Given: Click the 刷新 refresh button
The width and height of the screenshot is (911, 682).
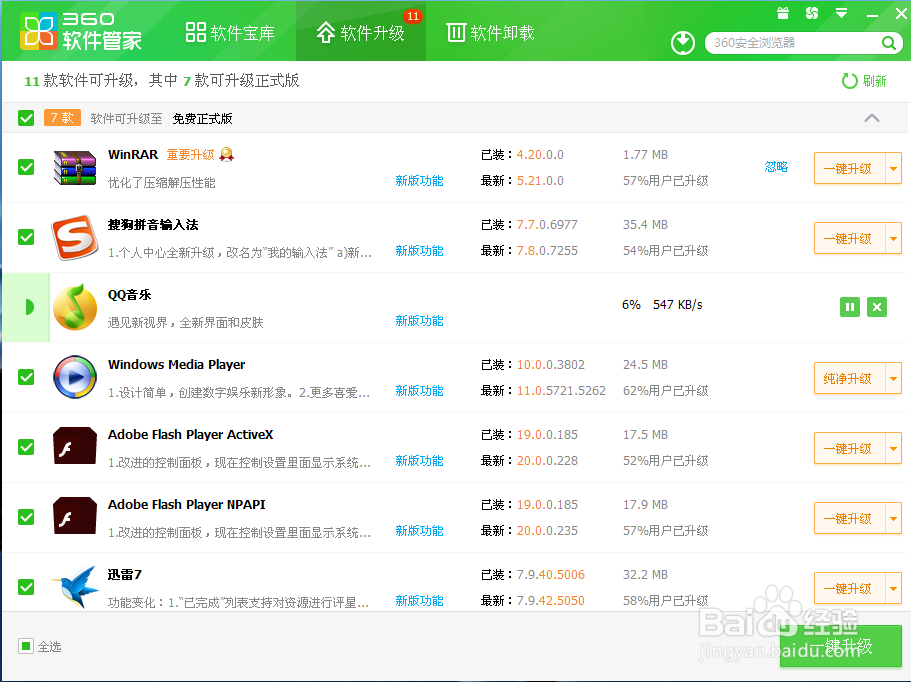Looking at the screenshot, I should (x=865, y=81).
